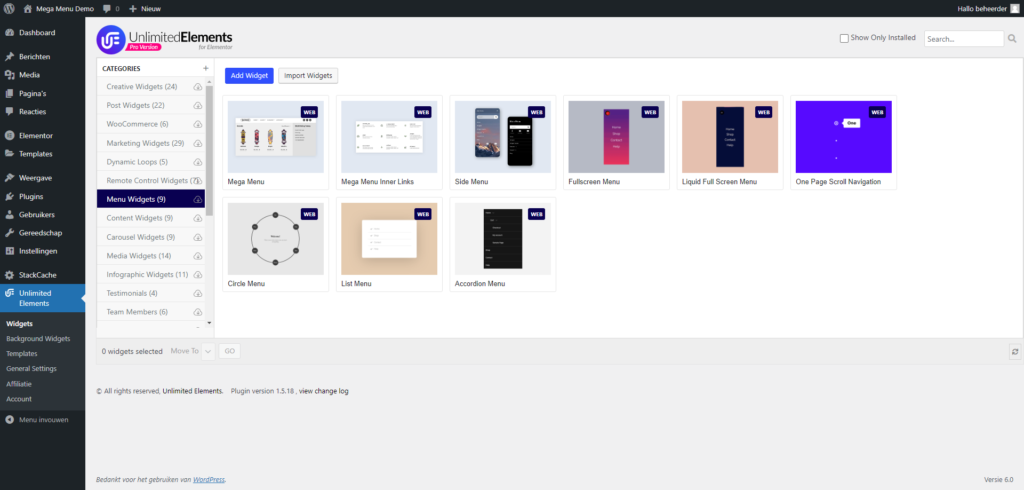Click the WordPress logo in admin bar
Screen dimensions: 1024x490
click(x=9, y=8)
